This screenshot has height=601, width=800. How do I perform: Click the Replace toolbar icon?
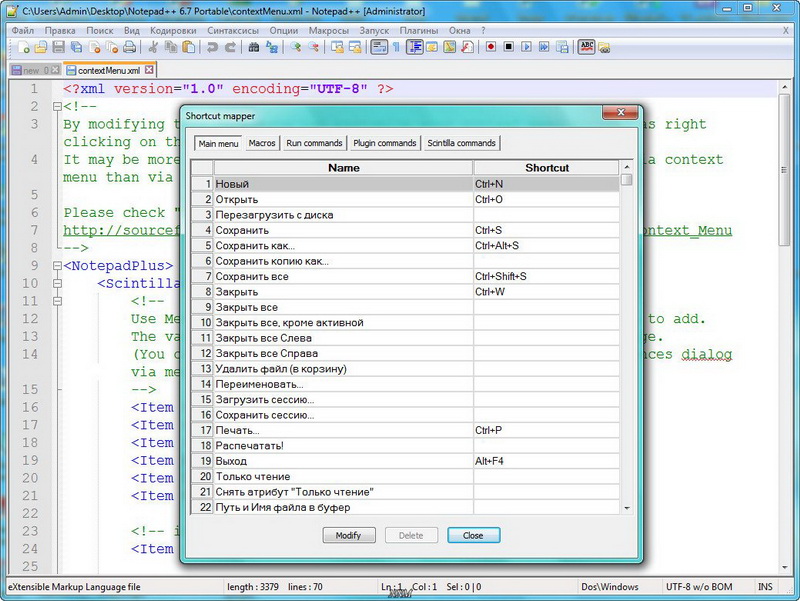coord(271,47)
